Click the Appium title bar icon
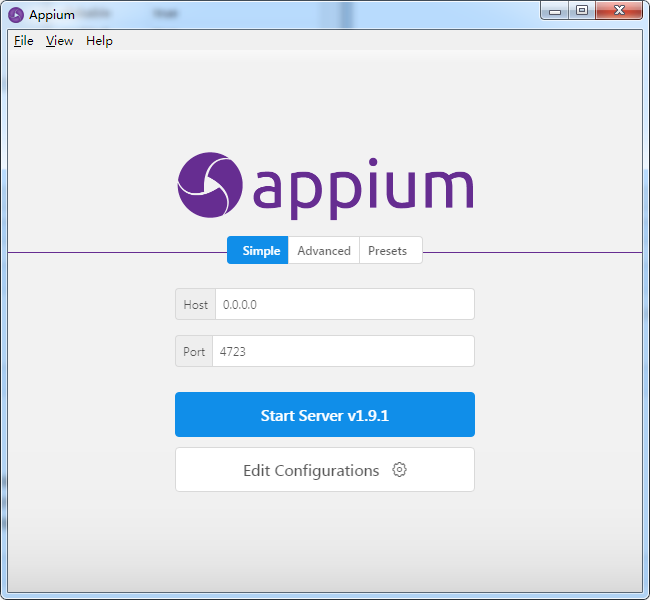Viewport: 650px width, 600px height. (x=16, y=15)
